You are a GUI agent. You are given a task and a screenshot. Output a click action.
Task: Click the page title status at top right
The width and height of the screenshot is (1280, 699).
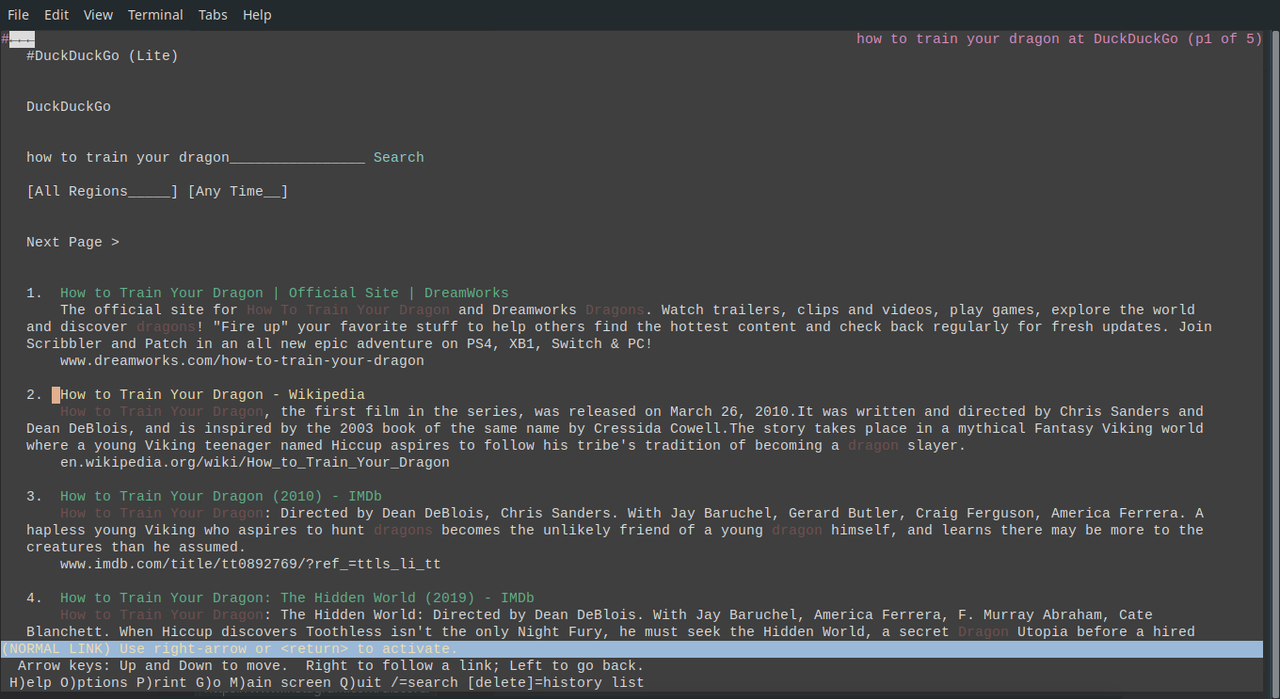click(1059, 39)
